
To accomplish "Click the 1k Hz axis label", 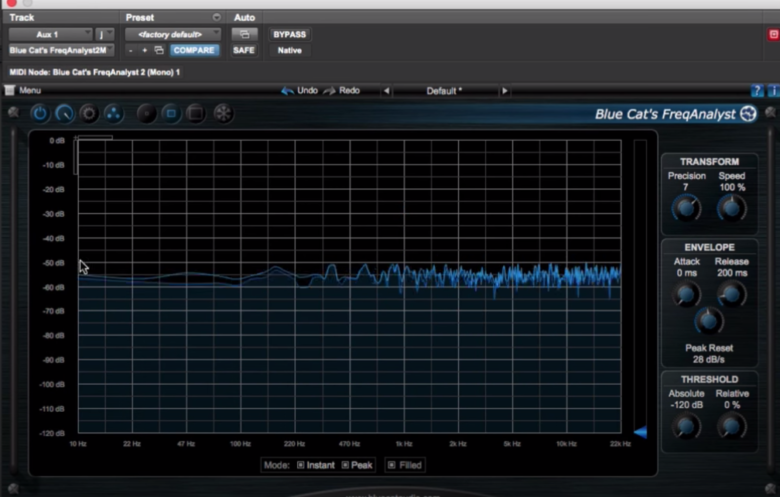I will point(404,444).
